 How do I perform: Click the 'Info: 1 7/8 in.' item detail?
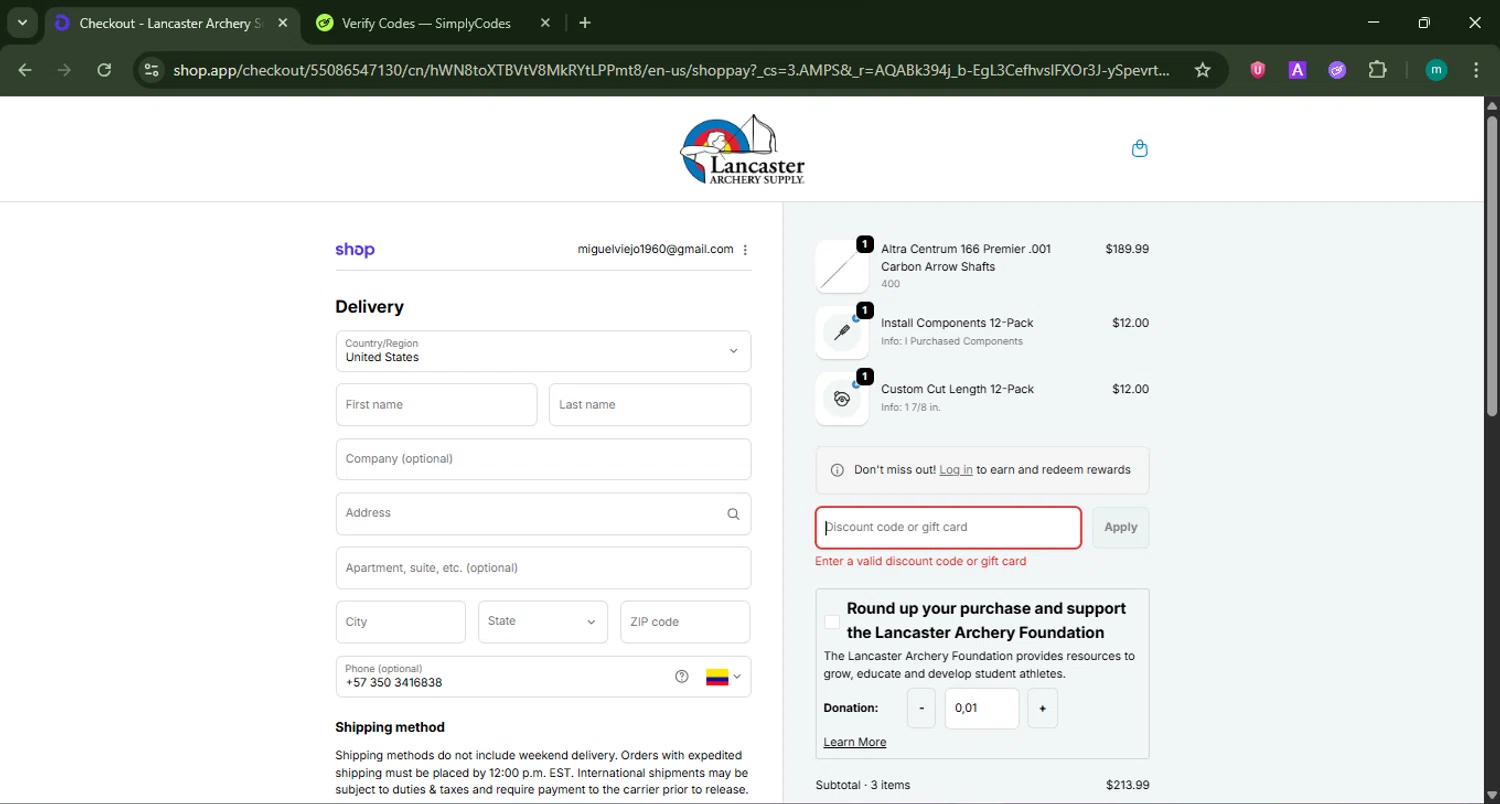point(911,408)
